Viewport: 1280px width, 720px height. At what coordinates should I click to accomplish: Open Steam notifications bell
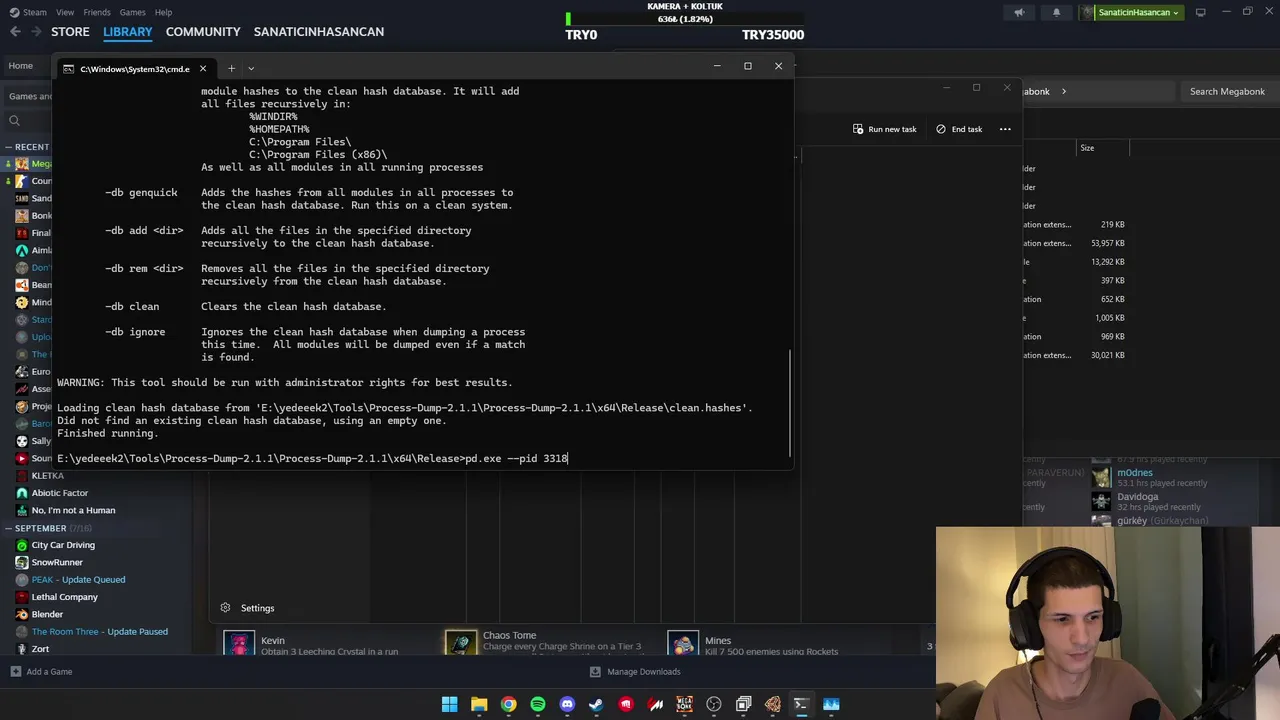pyautogui.click(x=1056, y=12)
